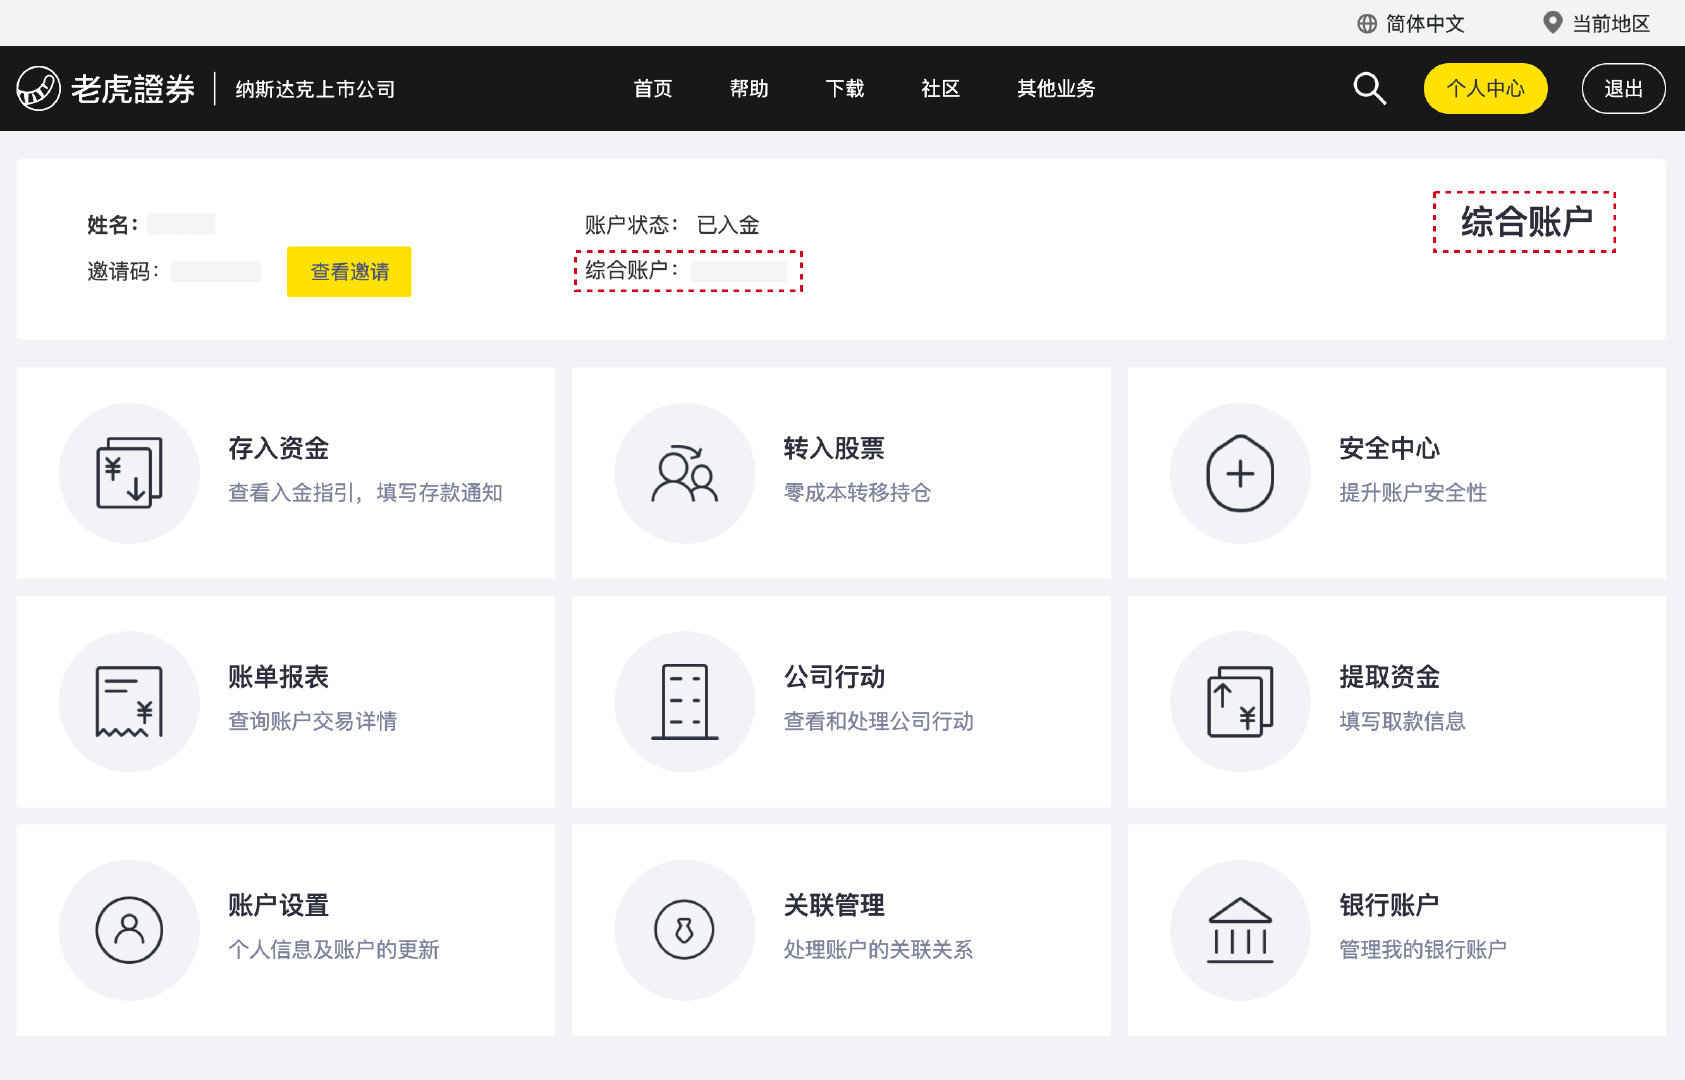The image size is (1685, 1080).
Task: Click the deposit funds (存入资金) icon
Action: pos(129,473)
